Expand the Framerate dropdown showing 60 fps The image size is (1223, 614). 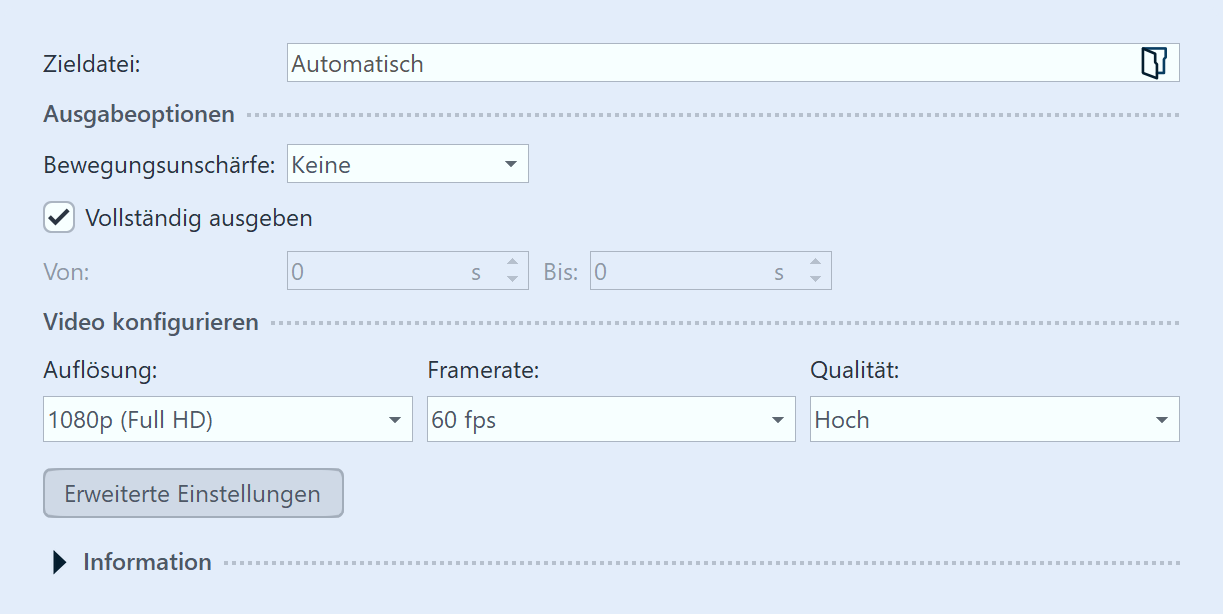611,420
